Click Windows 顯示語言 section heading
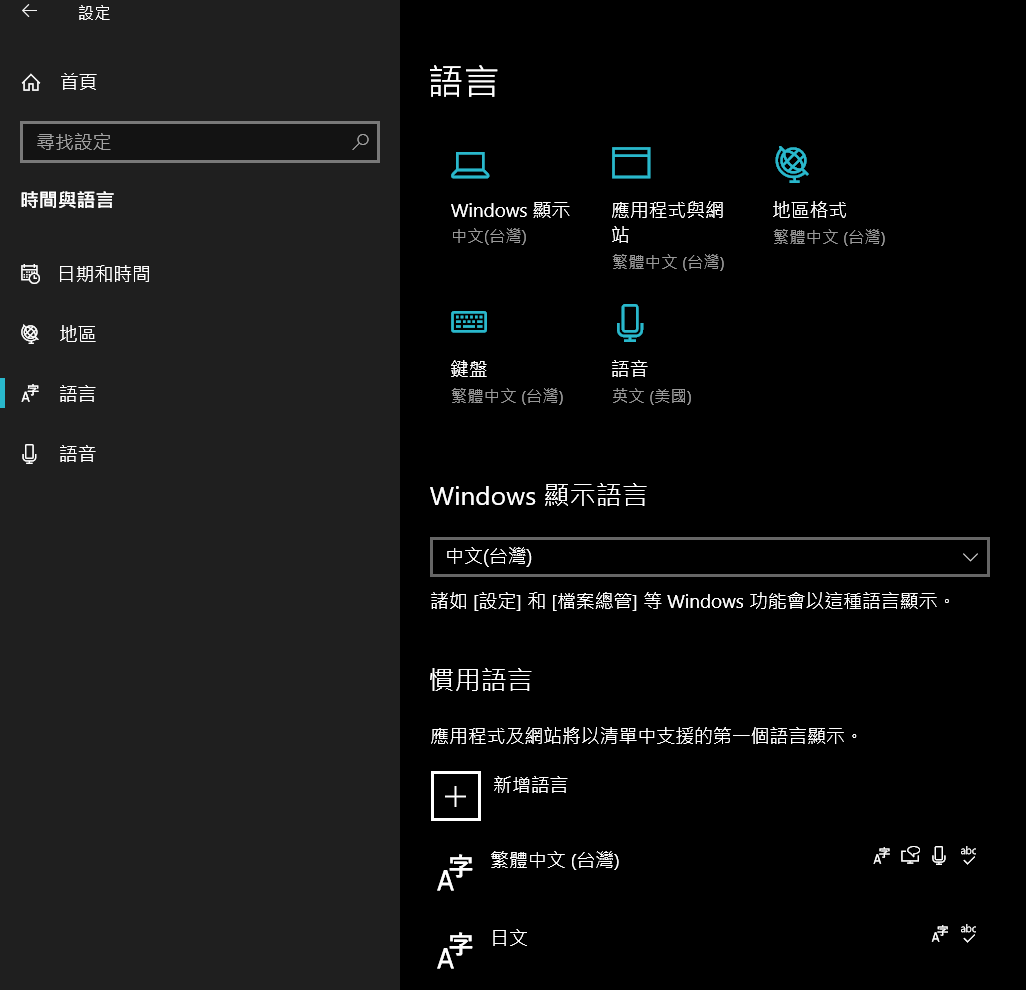The width and height of the screenshot is (1026, 990). [539, 495]
